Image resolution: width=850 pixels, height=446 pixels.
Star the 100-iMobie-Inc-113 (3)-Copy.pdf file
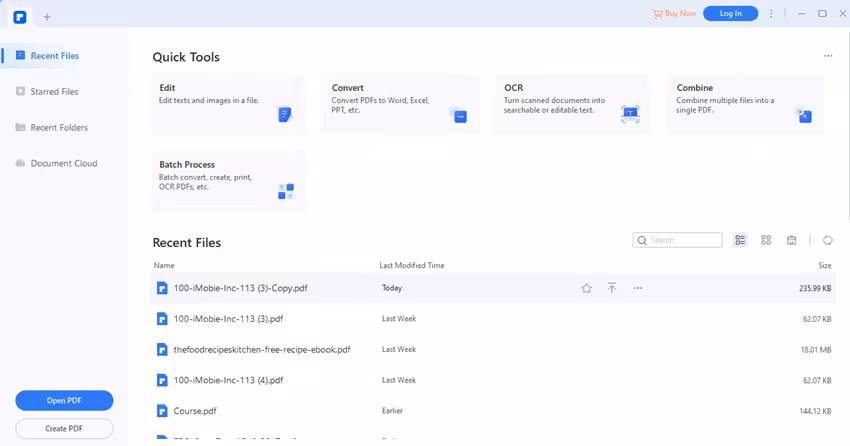point(587,288)
